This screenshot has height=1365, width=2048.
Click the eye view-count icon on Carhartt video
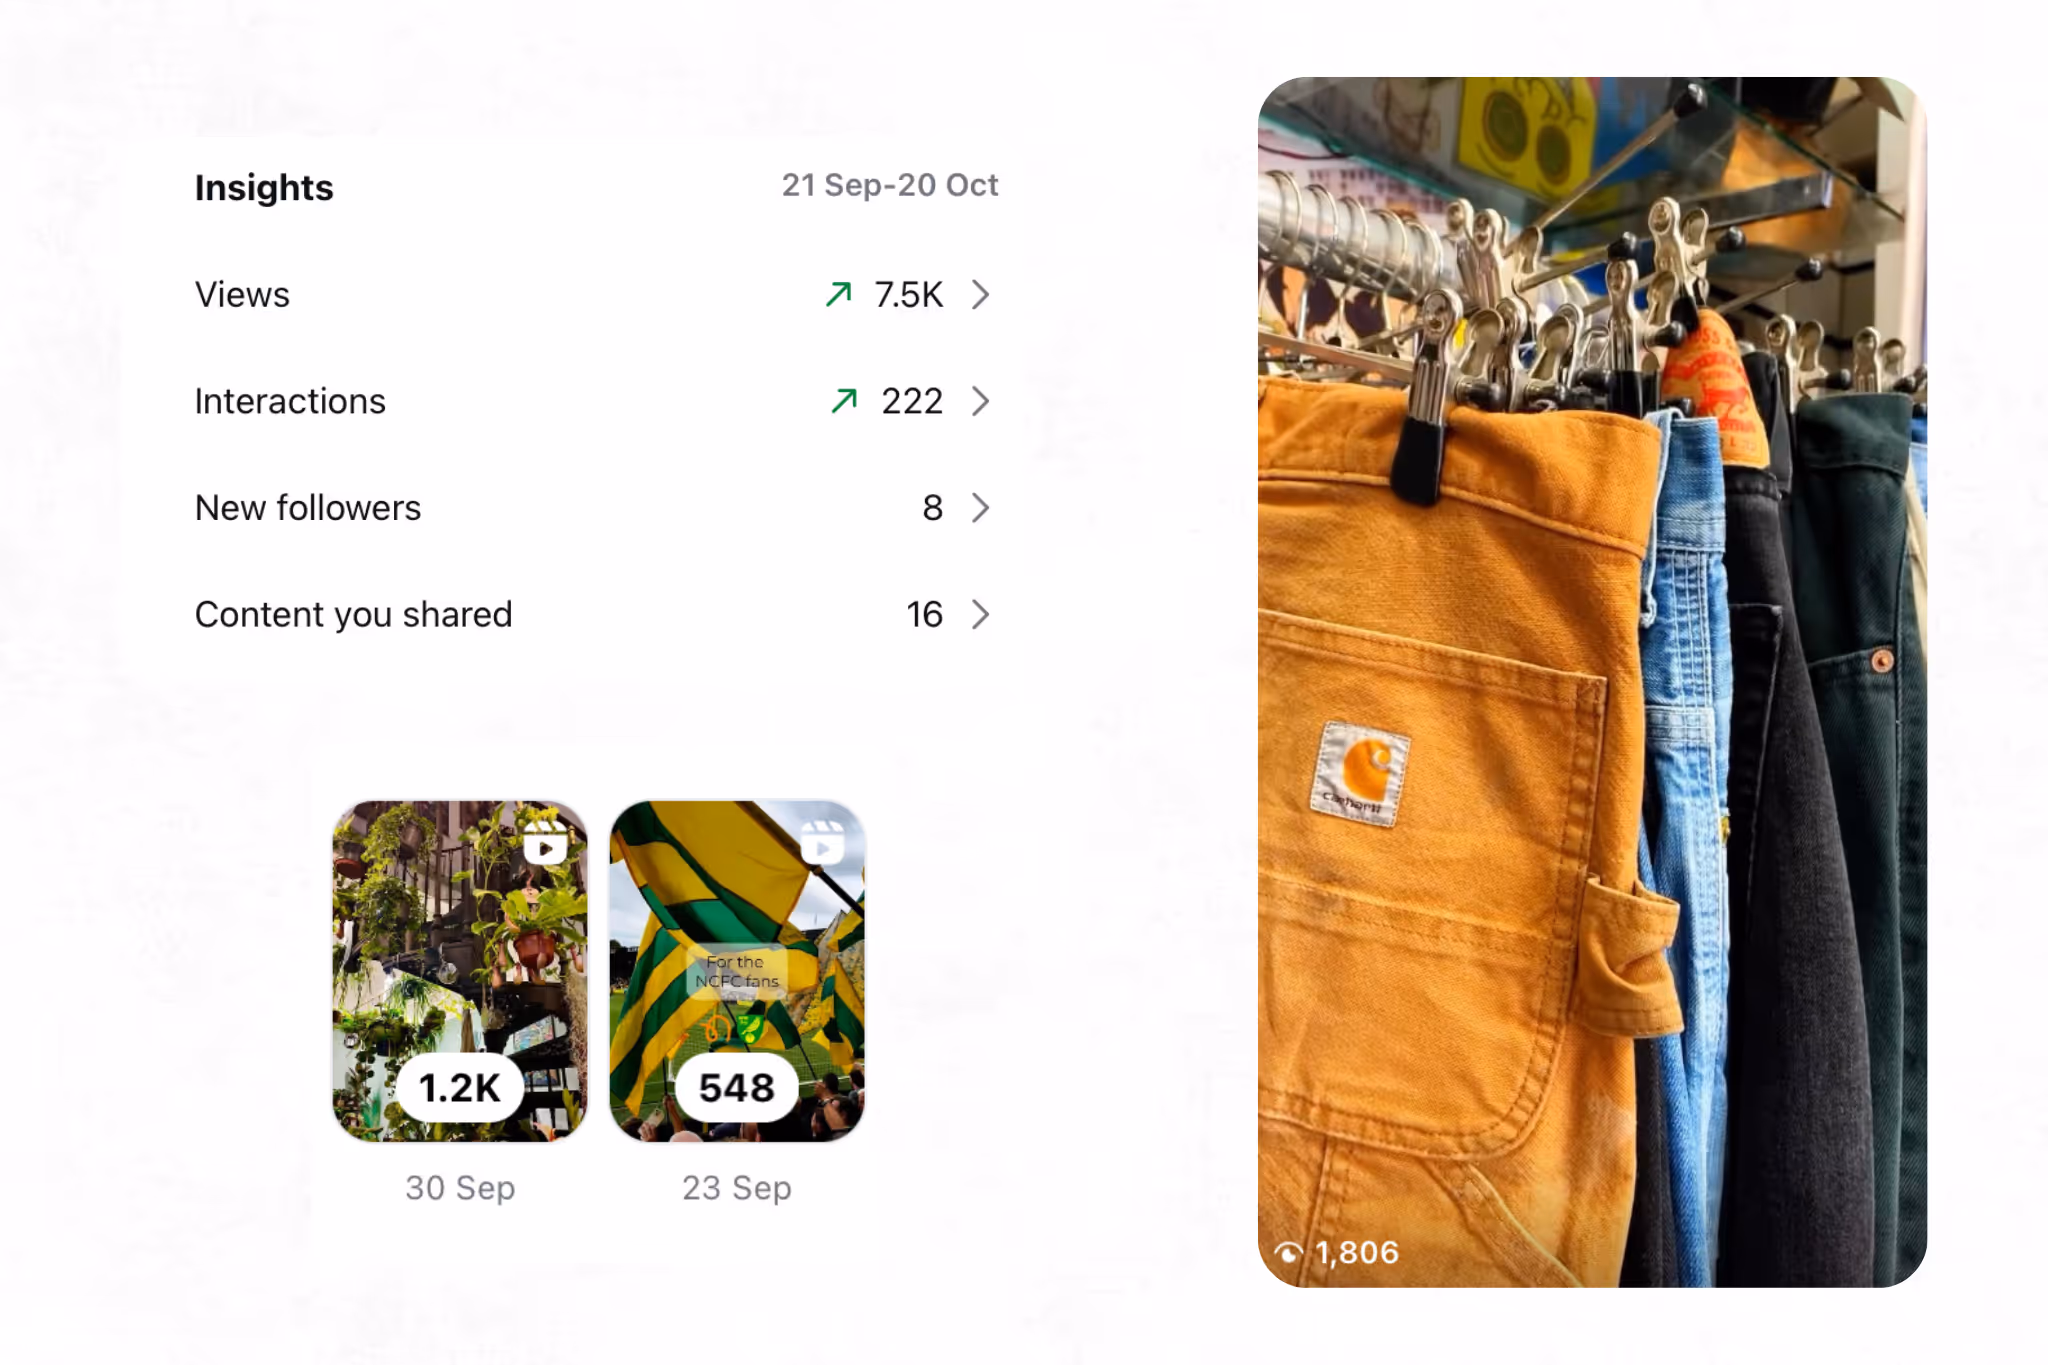[x=1288, y=1252]
